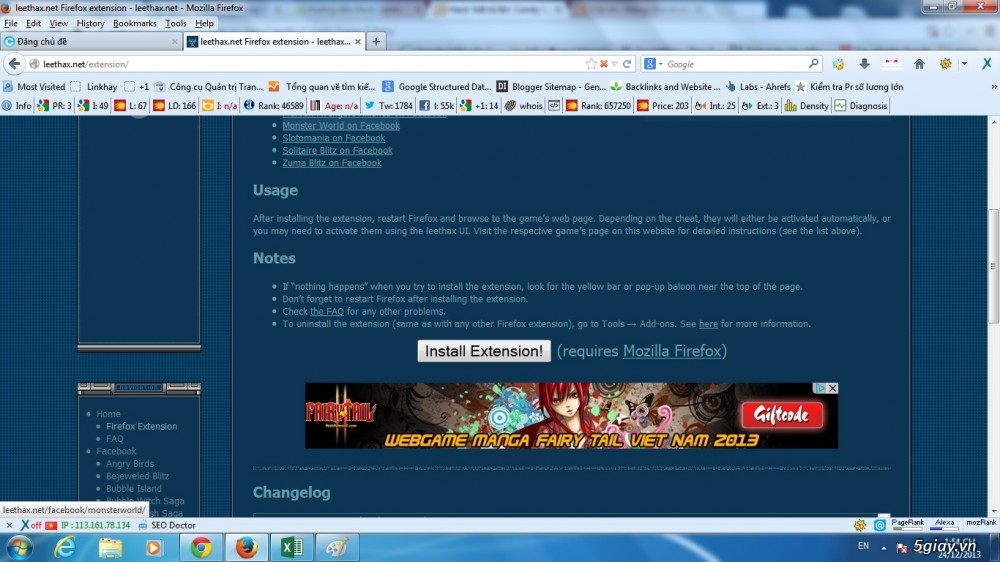Image resolution: width=1000 pixels, height=562 pixels.
Task: Click the vertical page scrollbar thumb
Action: 994,267
